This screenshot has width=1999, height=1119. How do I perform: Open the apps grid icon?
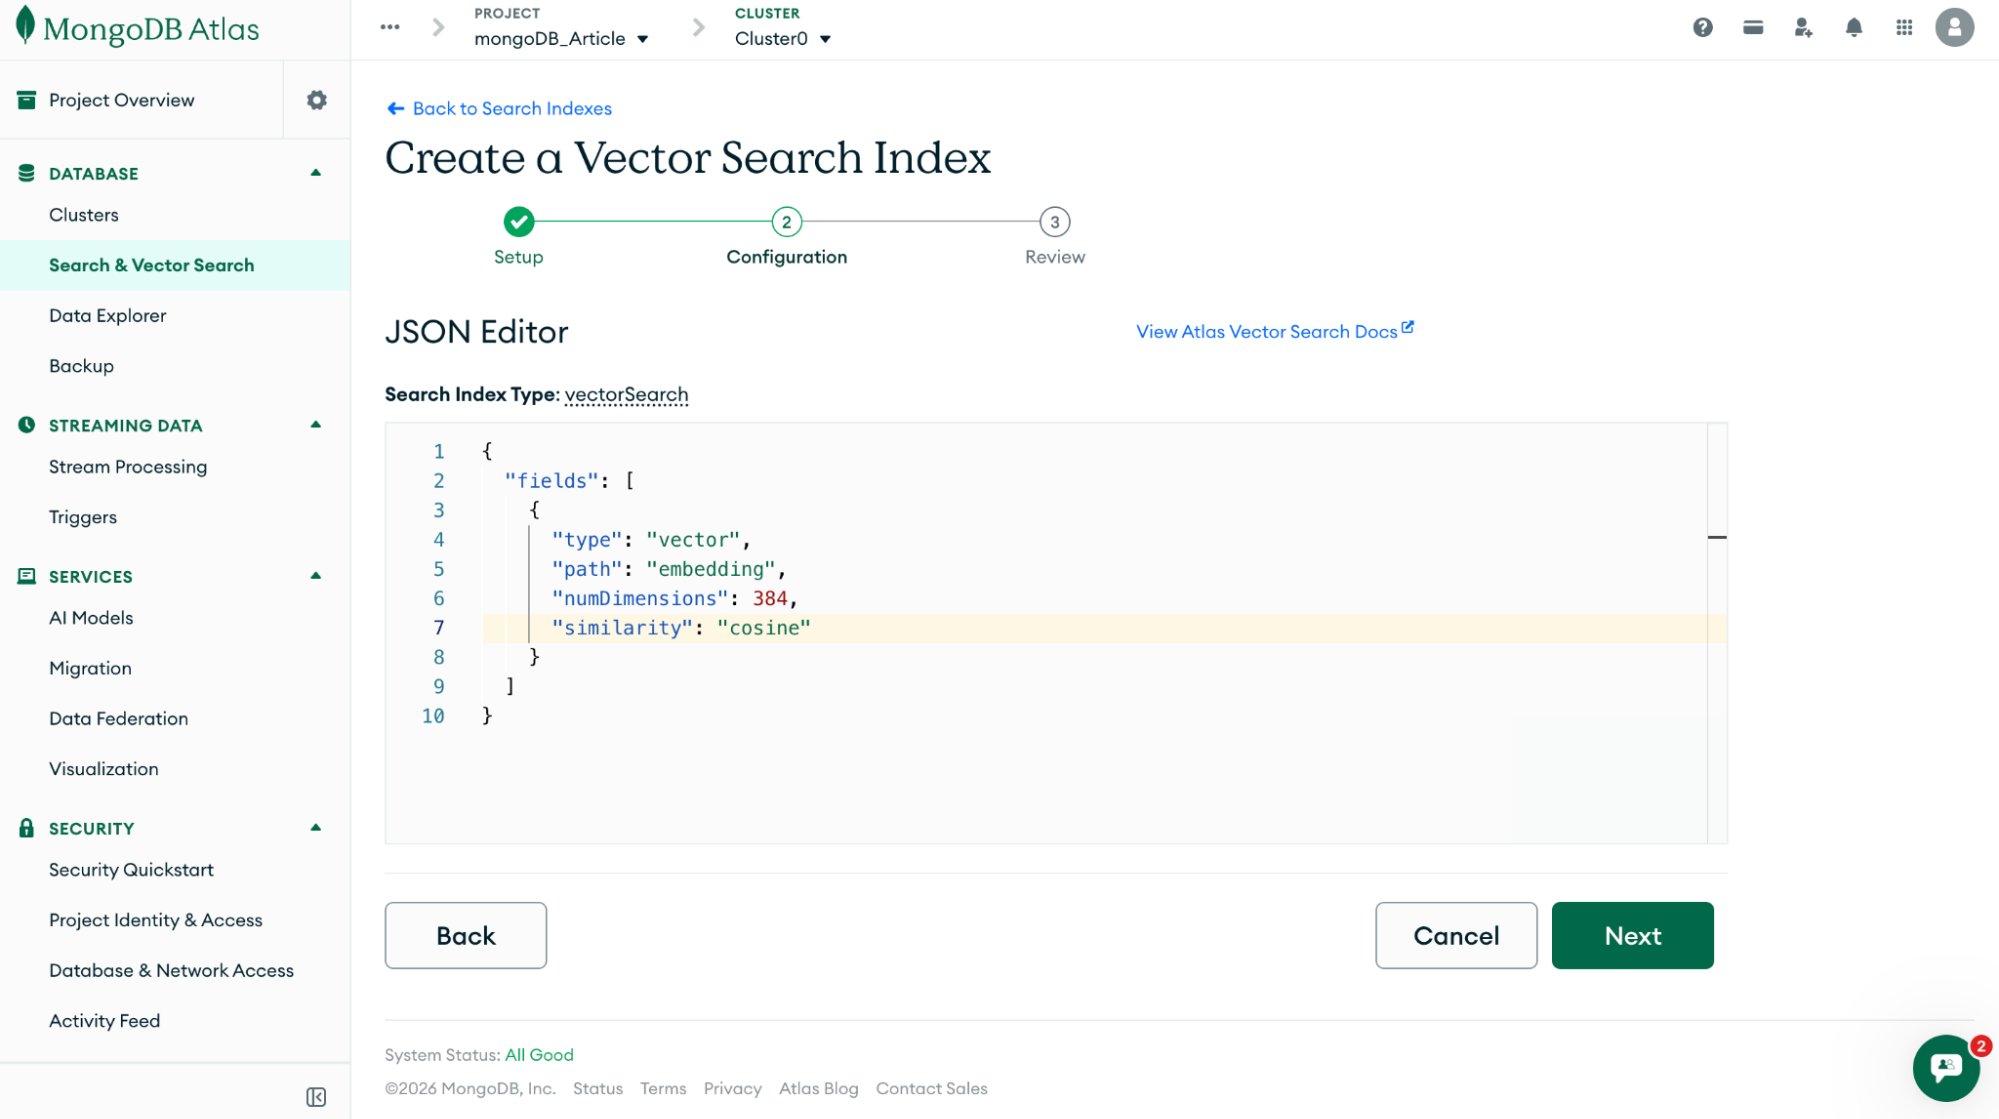click(1904, 28)
